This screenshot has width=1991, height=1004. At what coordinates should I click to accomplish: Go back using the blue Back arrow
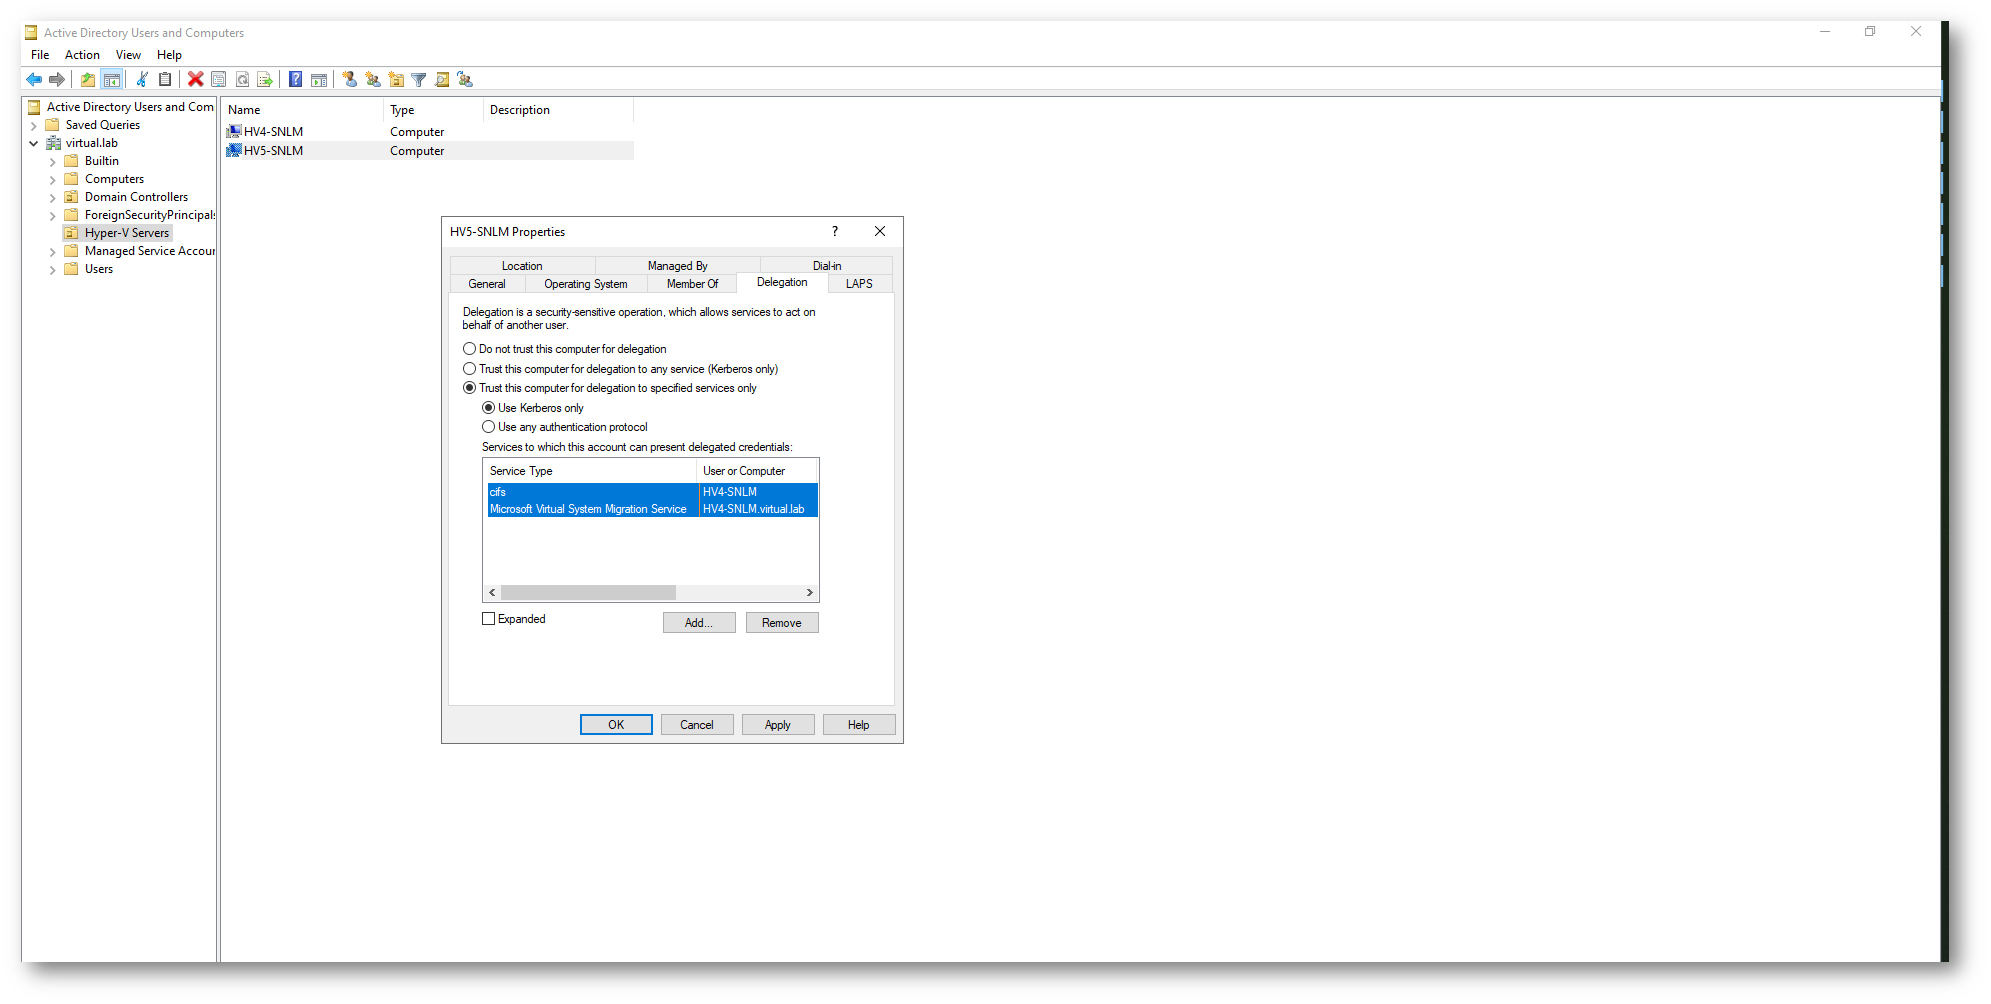coord(34,80)
